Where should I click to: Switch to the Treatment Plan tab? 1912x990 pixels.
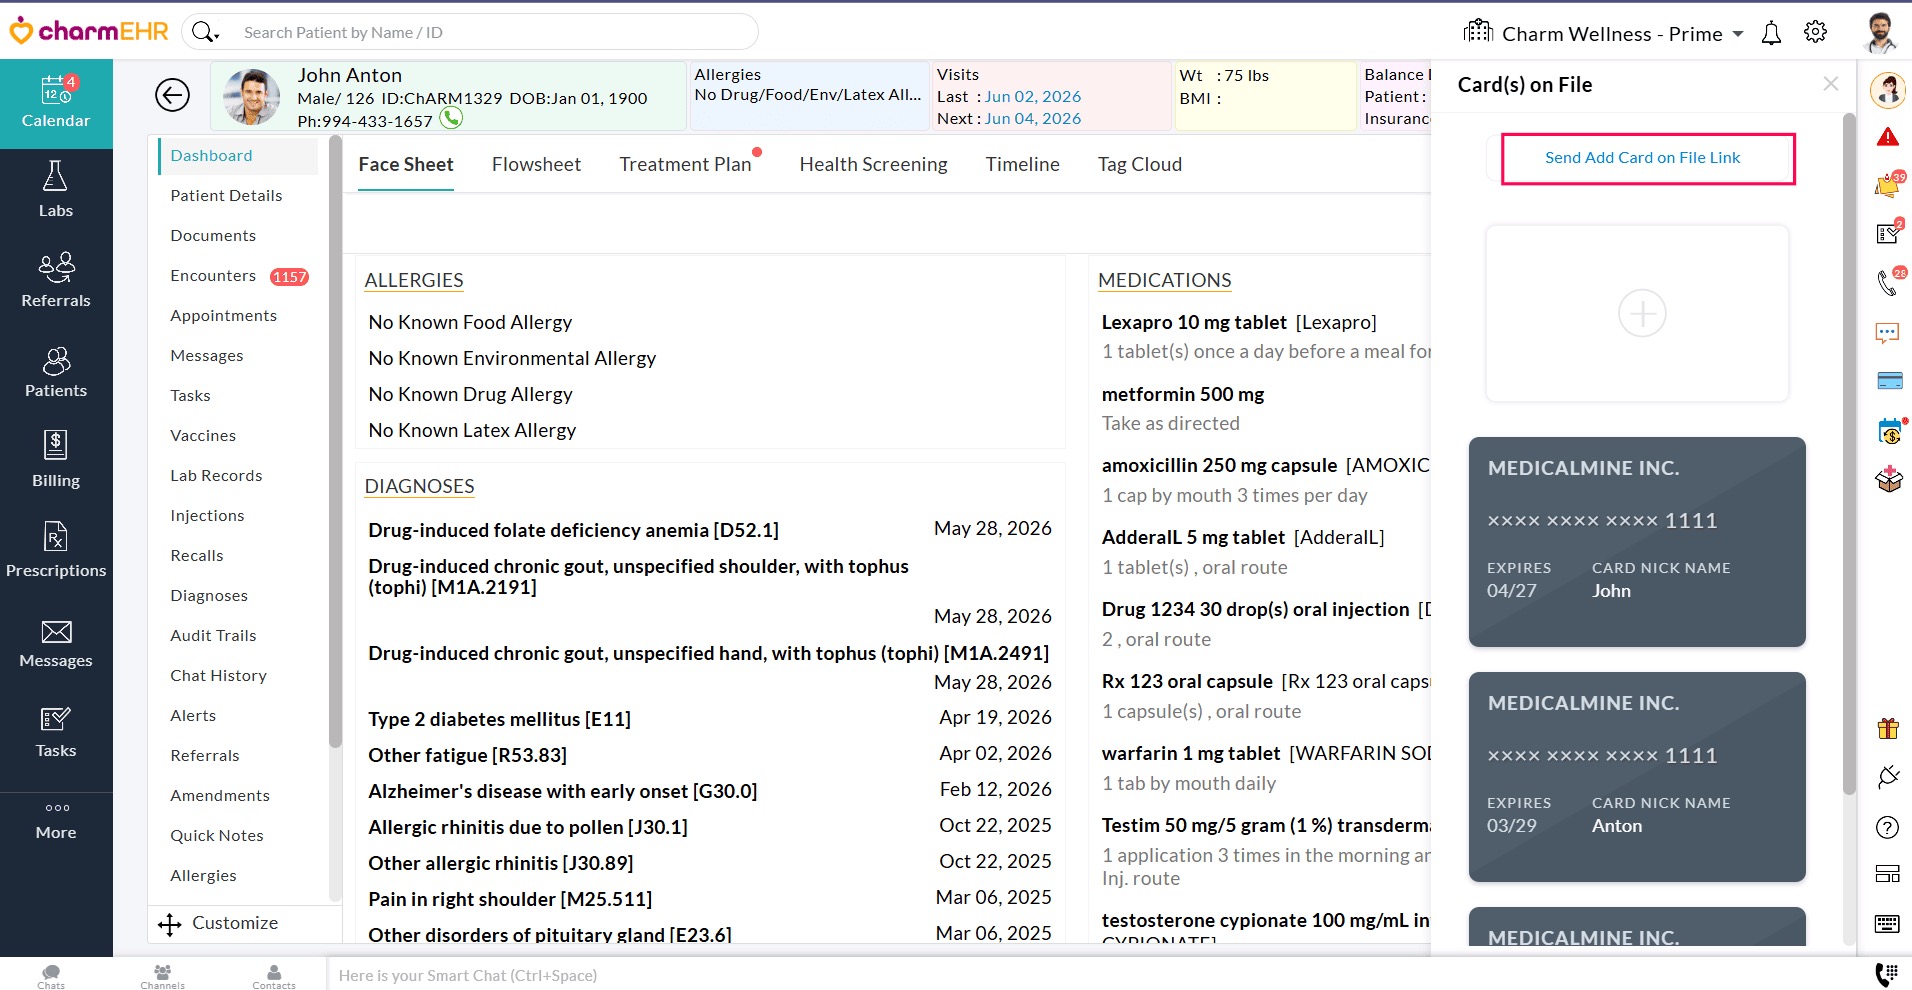coord(685,164)
